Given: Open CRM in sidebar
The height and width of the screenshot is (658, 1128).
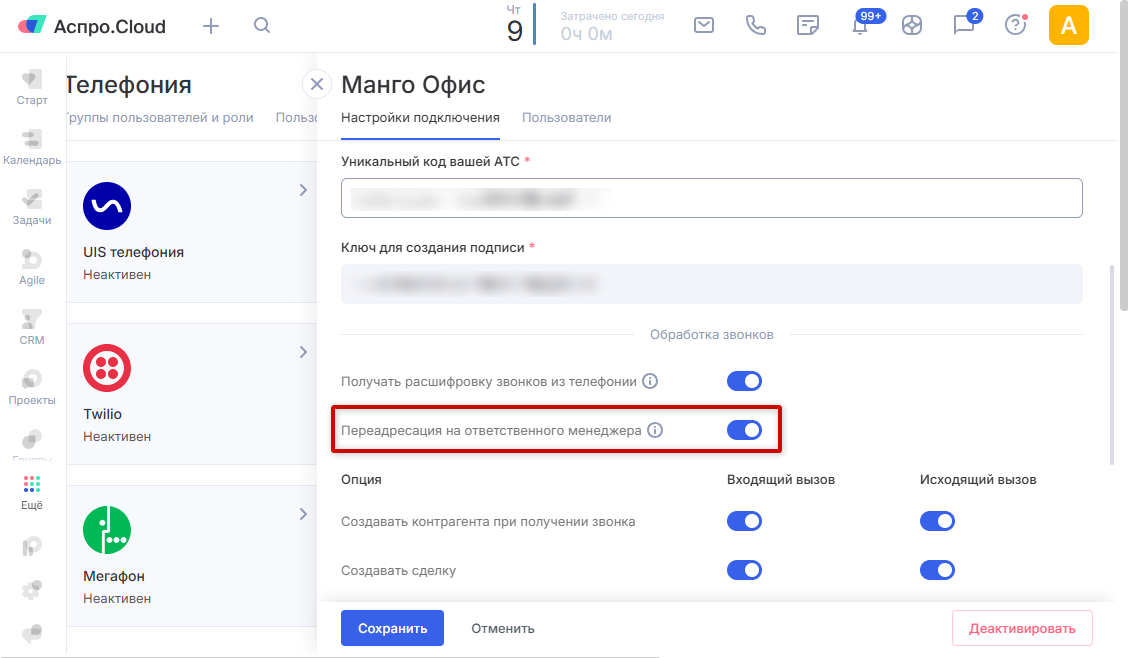Looking at the screenshot, I should (x=32, y=328).
